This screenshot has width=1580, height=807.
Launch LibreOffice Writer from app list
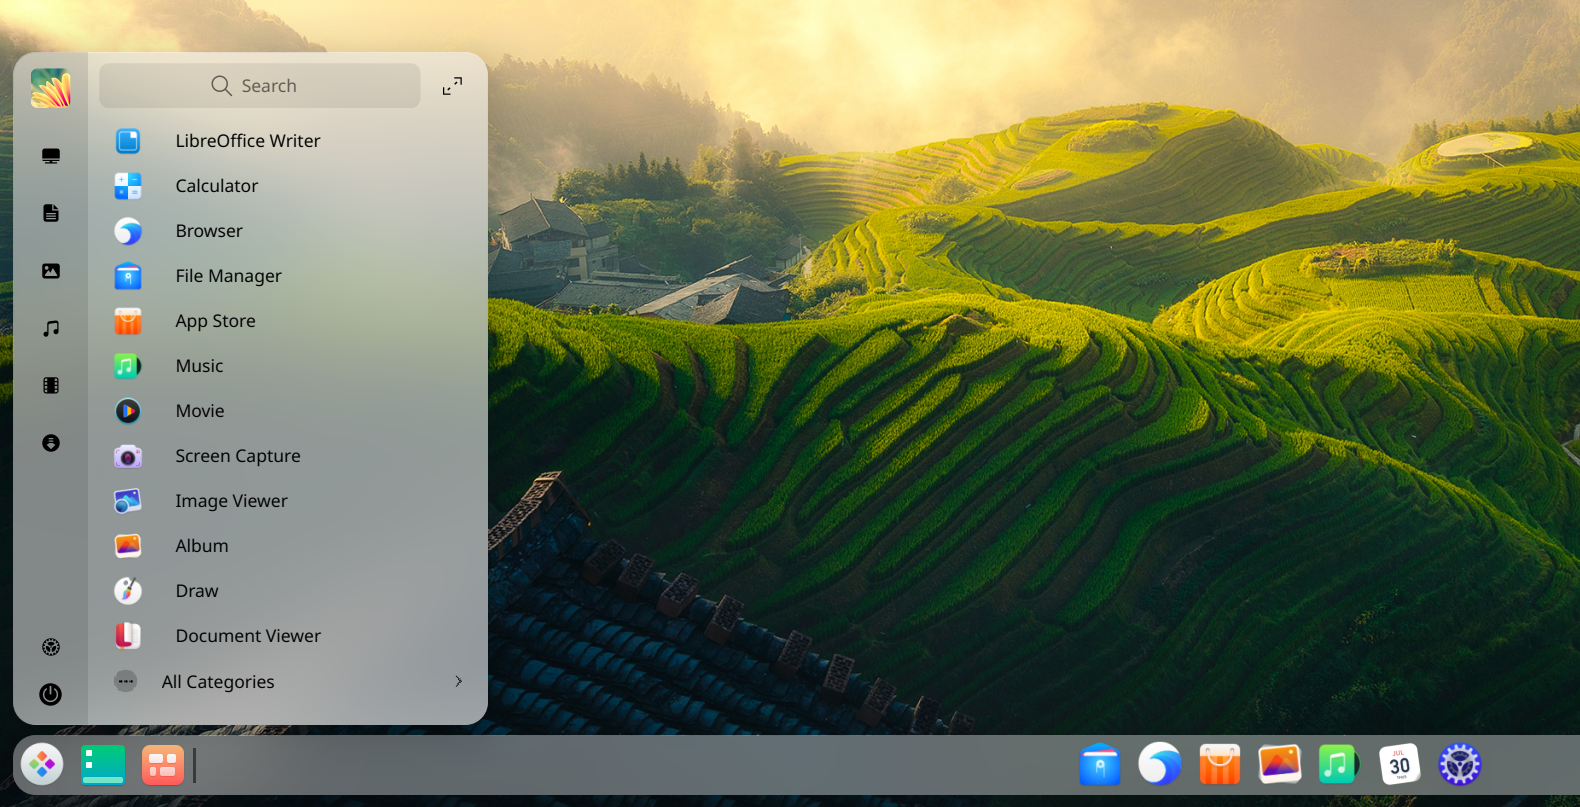coord(247,141)
